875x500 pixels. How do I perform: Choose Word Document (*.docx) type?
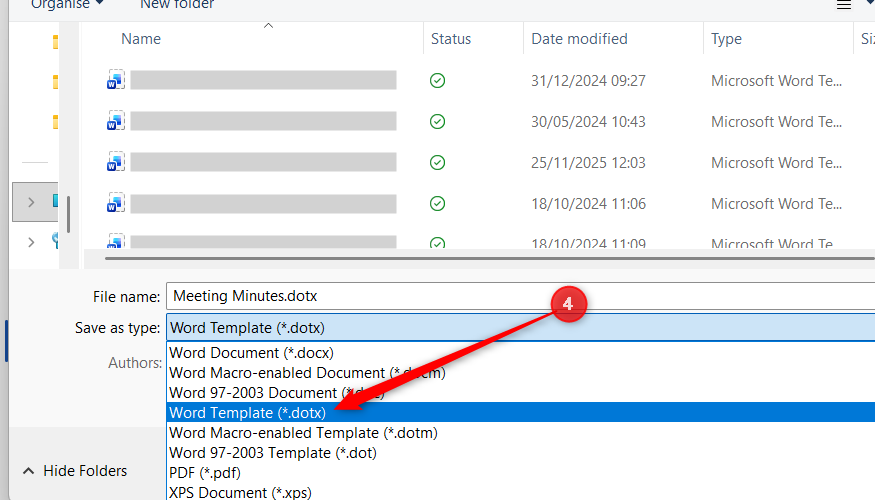(x=521, y=353)
